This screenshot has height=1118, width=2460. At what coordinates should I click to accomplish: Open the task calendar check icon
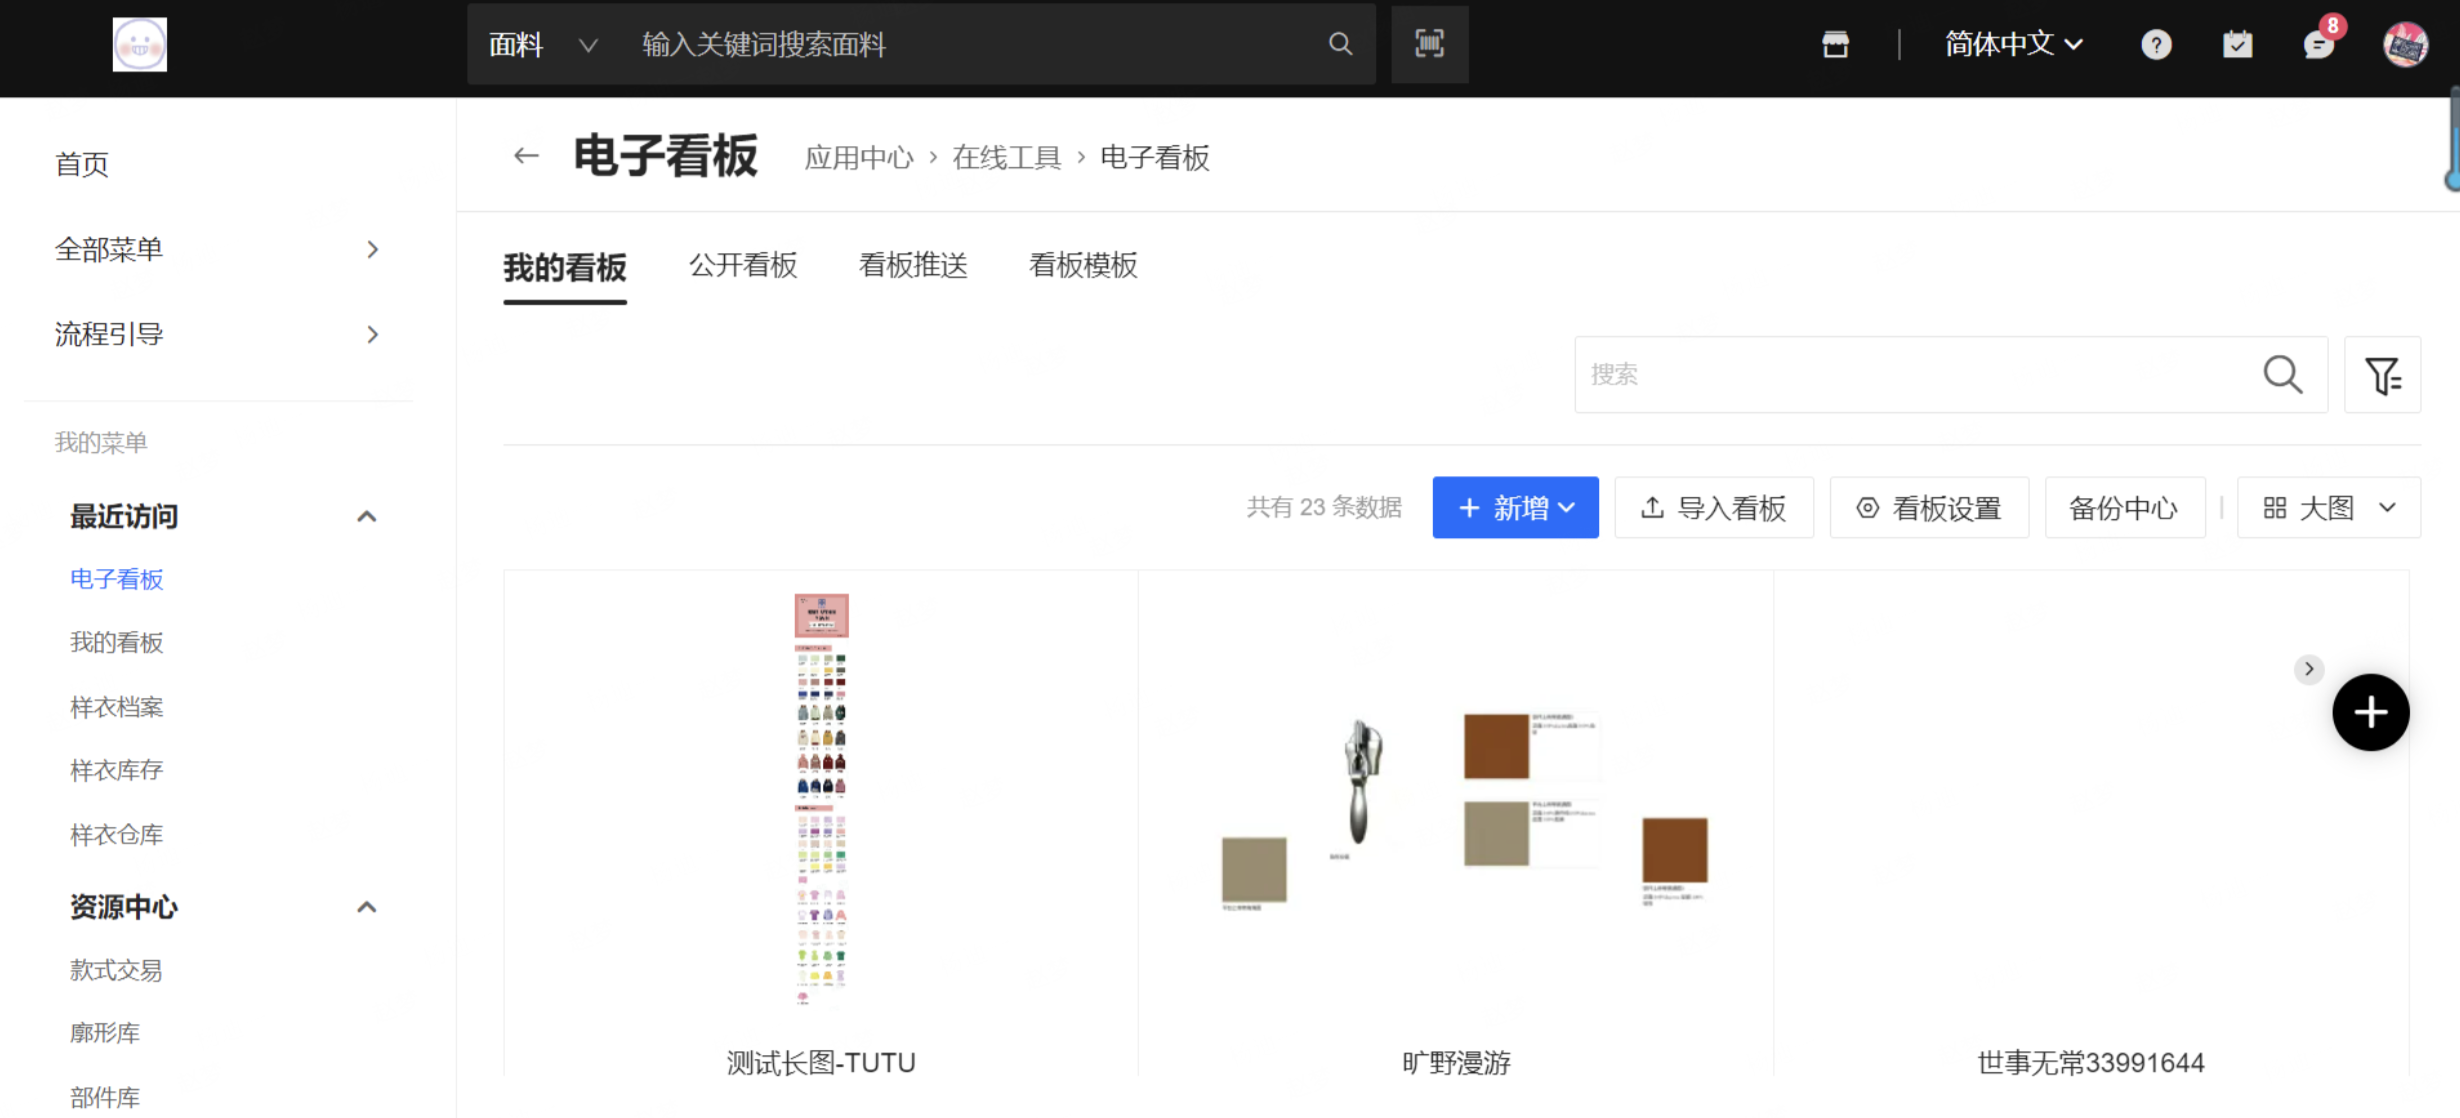(x=2237, y=45)
